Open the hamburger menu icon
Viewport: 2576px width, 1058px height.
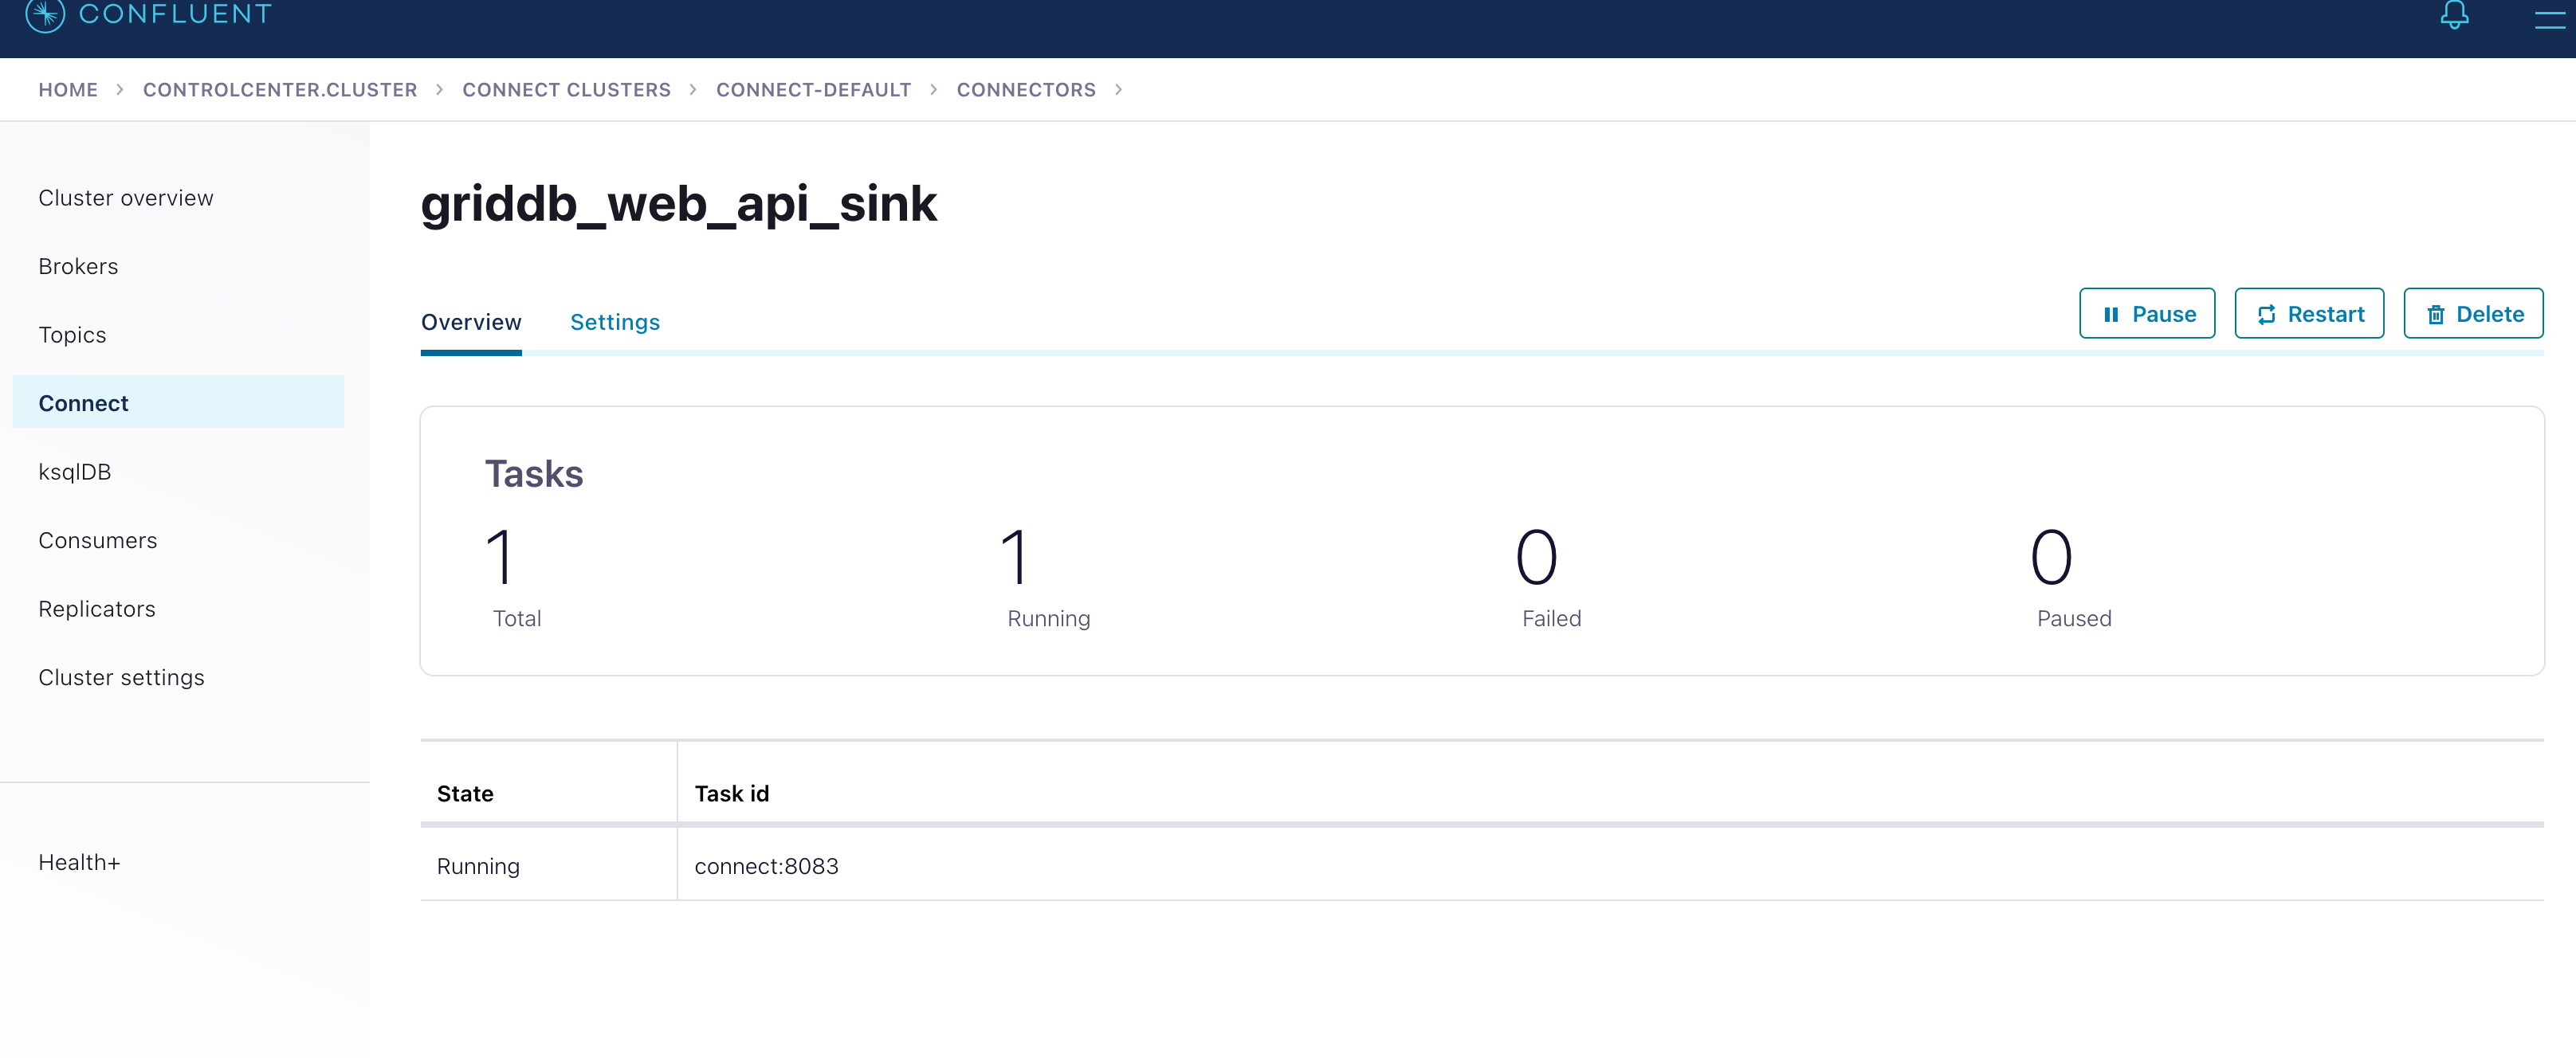tap(2549, 18)
